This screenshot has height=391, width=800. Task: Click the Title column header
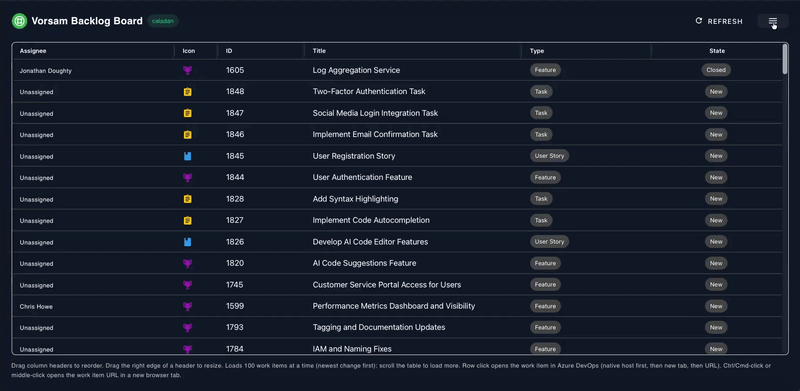tap(413, 51)
